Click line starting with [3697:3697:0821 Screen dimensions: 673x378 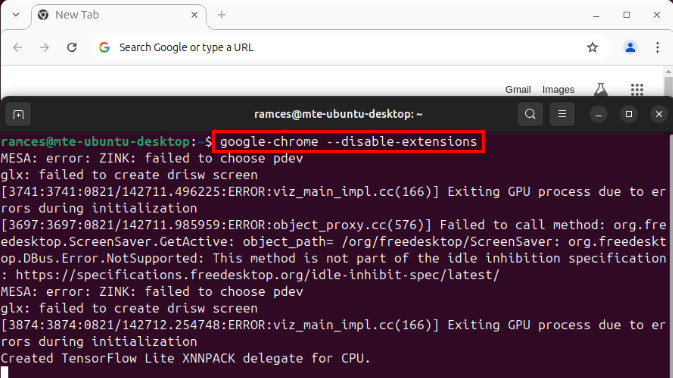(333, 225)
